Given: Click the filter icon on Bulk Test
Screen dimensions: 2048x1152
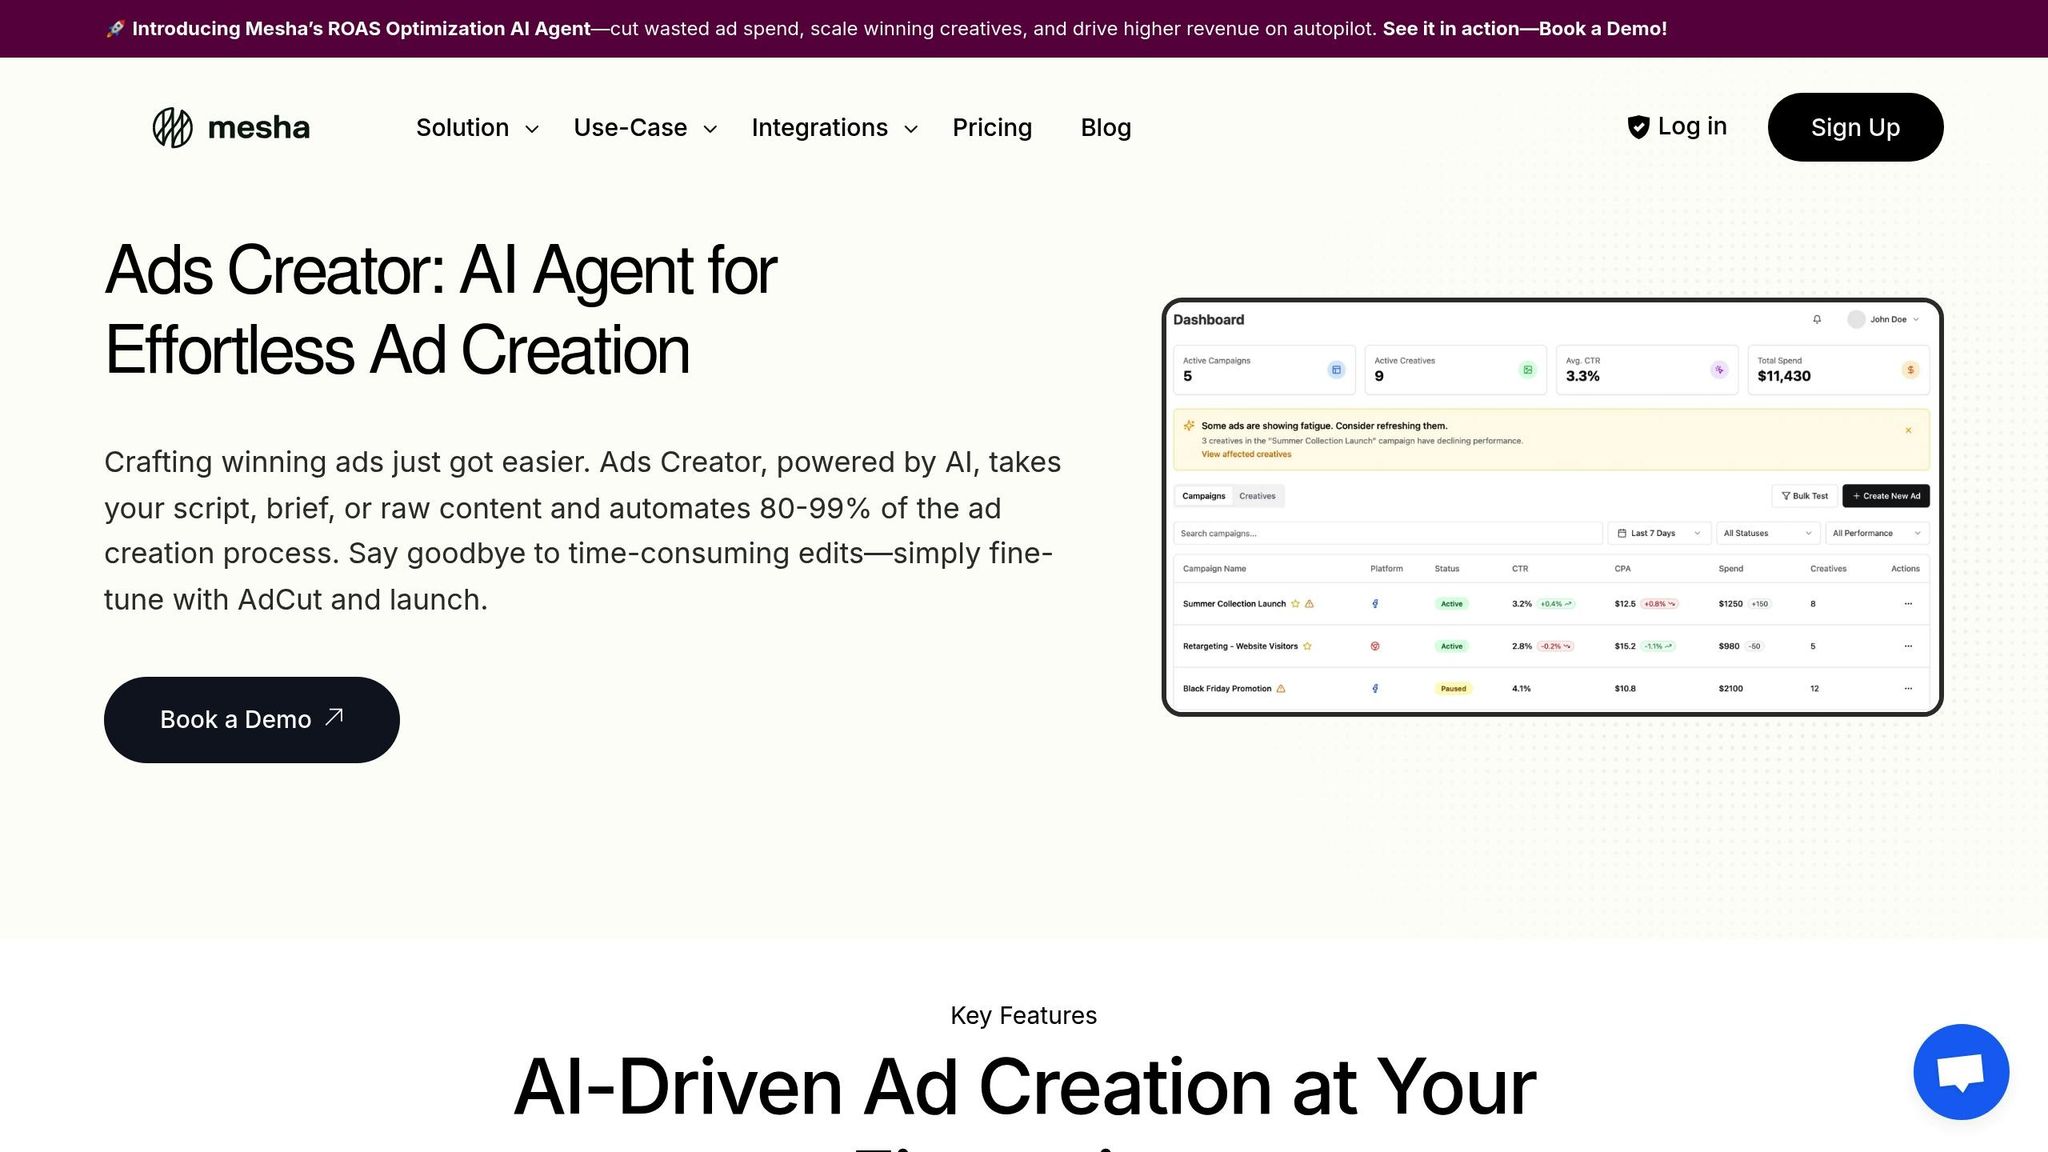Looking at the screenshot, I should pyautogui.click(x=1786, y=496).
